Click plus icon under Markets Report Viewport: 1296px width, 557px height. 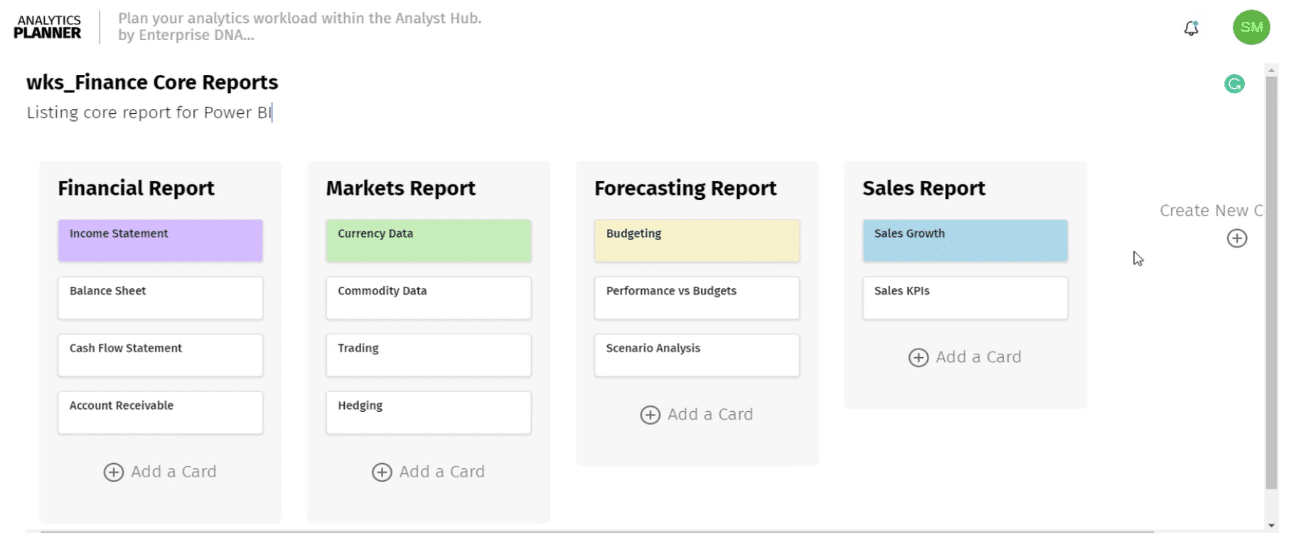coord(382,472)
